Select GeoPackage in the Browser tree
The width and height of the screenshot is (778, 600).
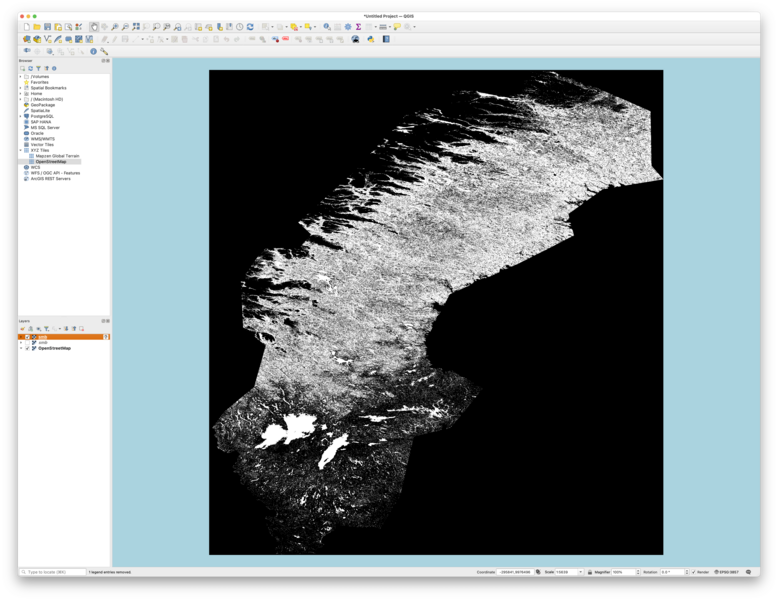[43, 105]
